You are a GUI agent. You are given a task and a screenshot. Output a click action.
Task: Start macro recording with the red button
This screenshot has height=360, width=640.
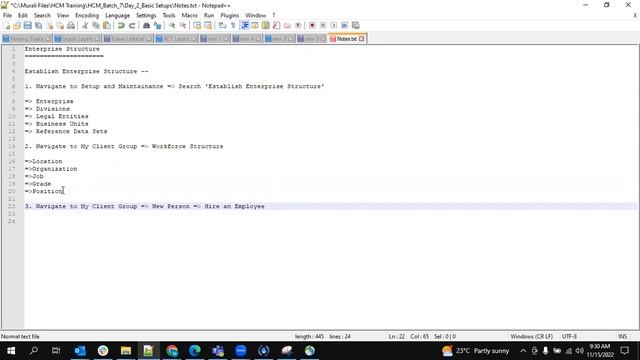tap(312, 25)
